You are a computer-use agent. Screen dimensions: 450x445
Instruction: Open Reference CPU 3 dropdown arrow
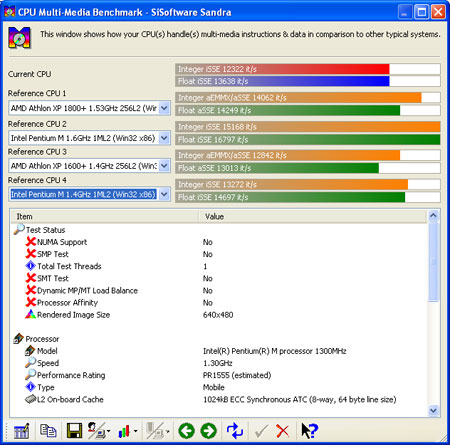click(164, 165)
